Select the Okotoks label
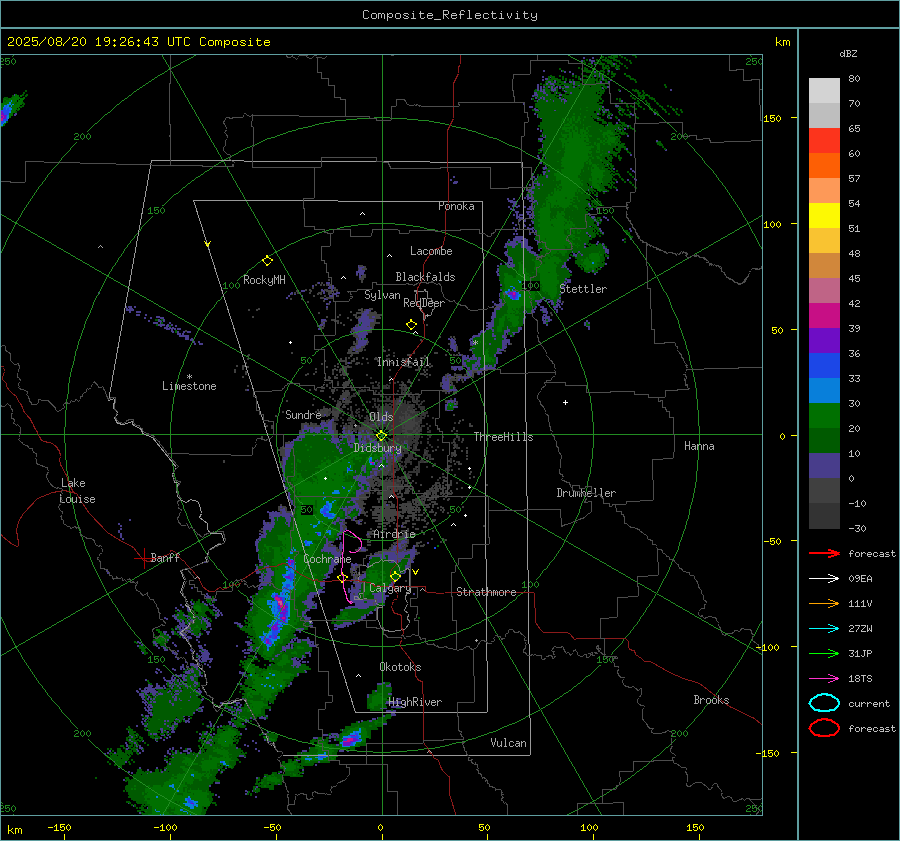 pos(400,667)
